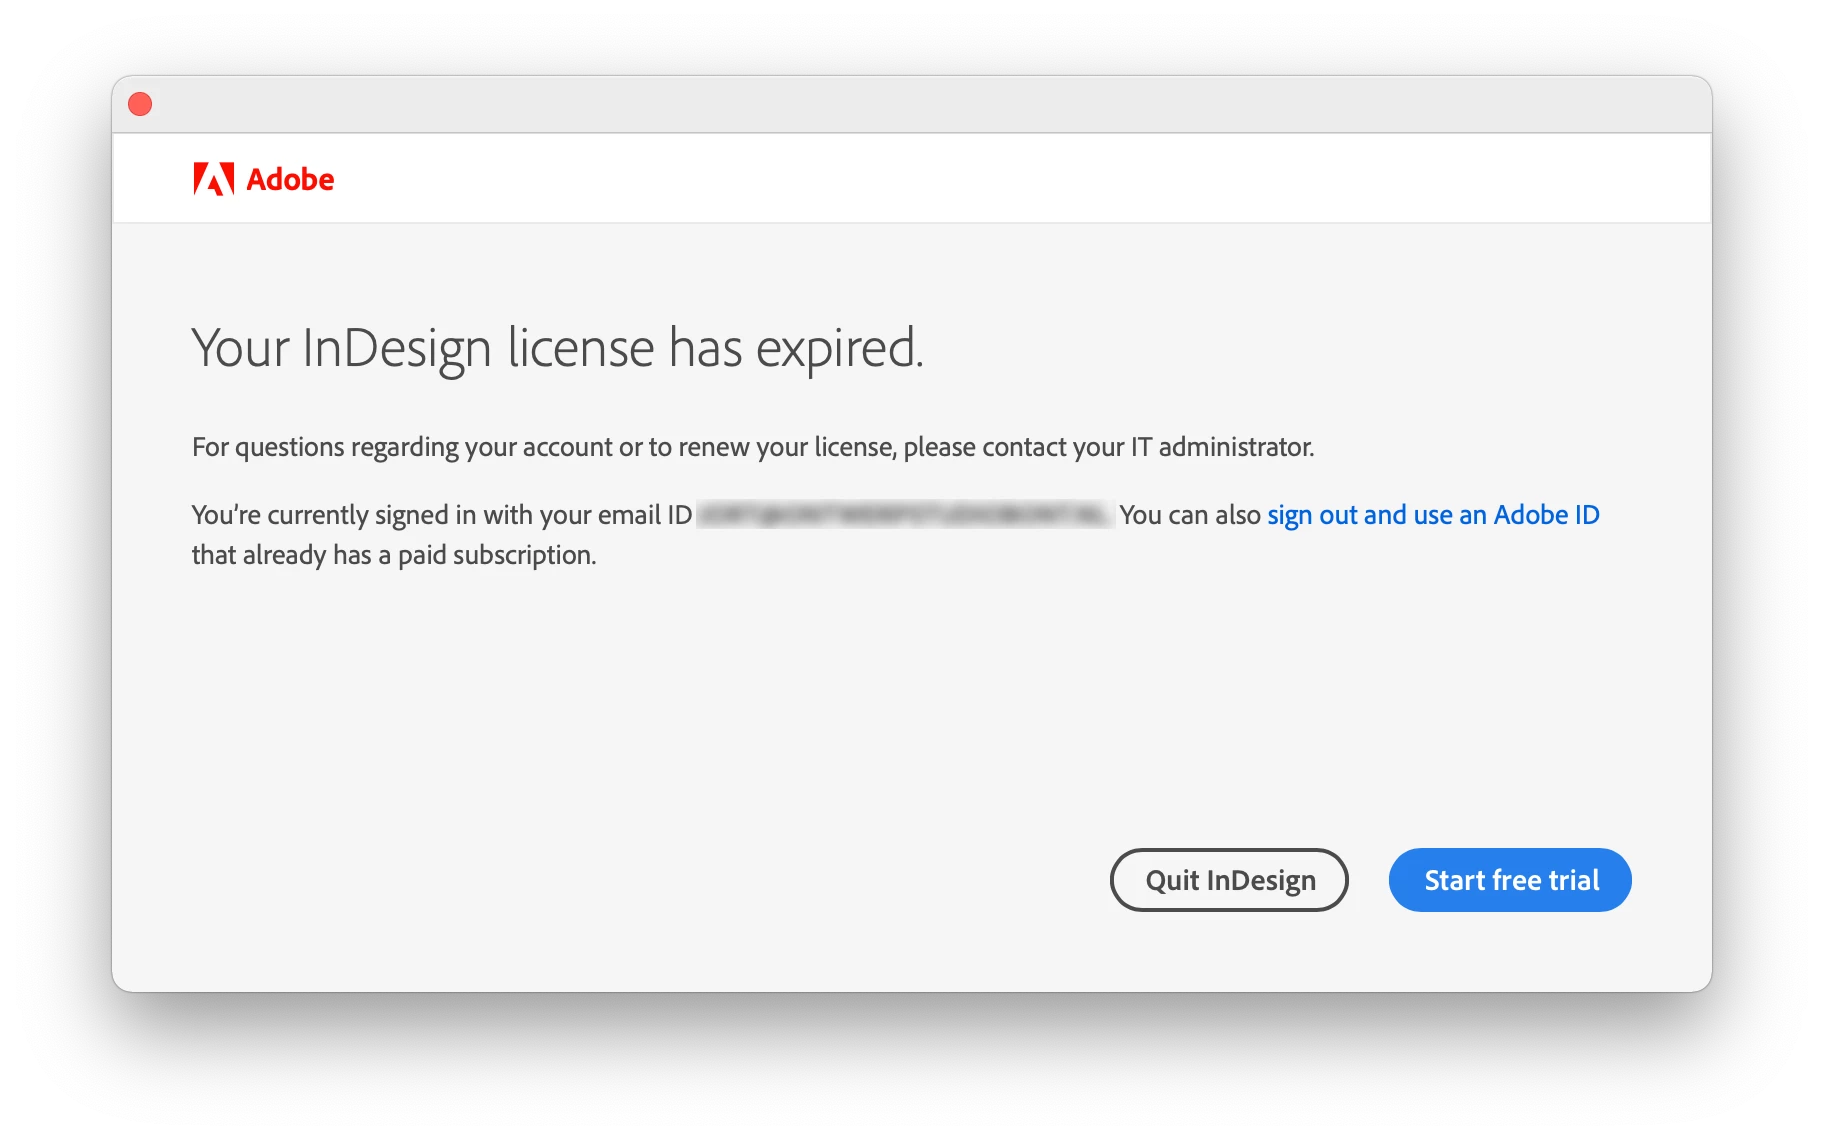Open the sign out and use an Adobe ID link
This screenshot has width=1824, height=1140.
[x=1433, y=515]
